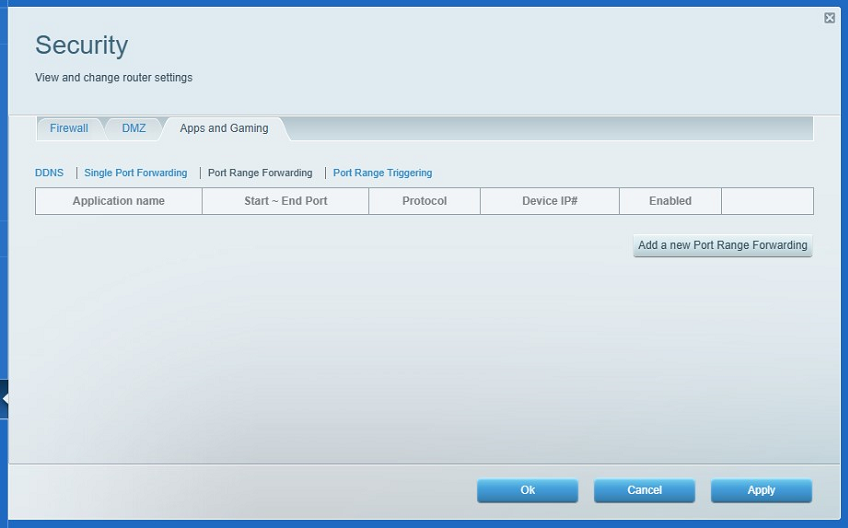Apply the router security settings
Screen dimensions: 848x528
tap(761, 490)
